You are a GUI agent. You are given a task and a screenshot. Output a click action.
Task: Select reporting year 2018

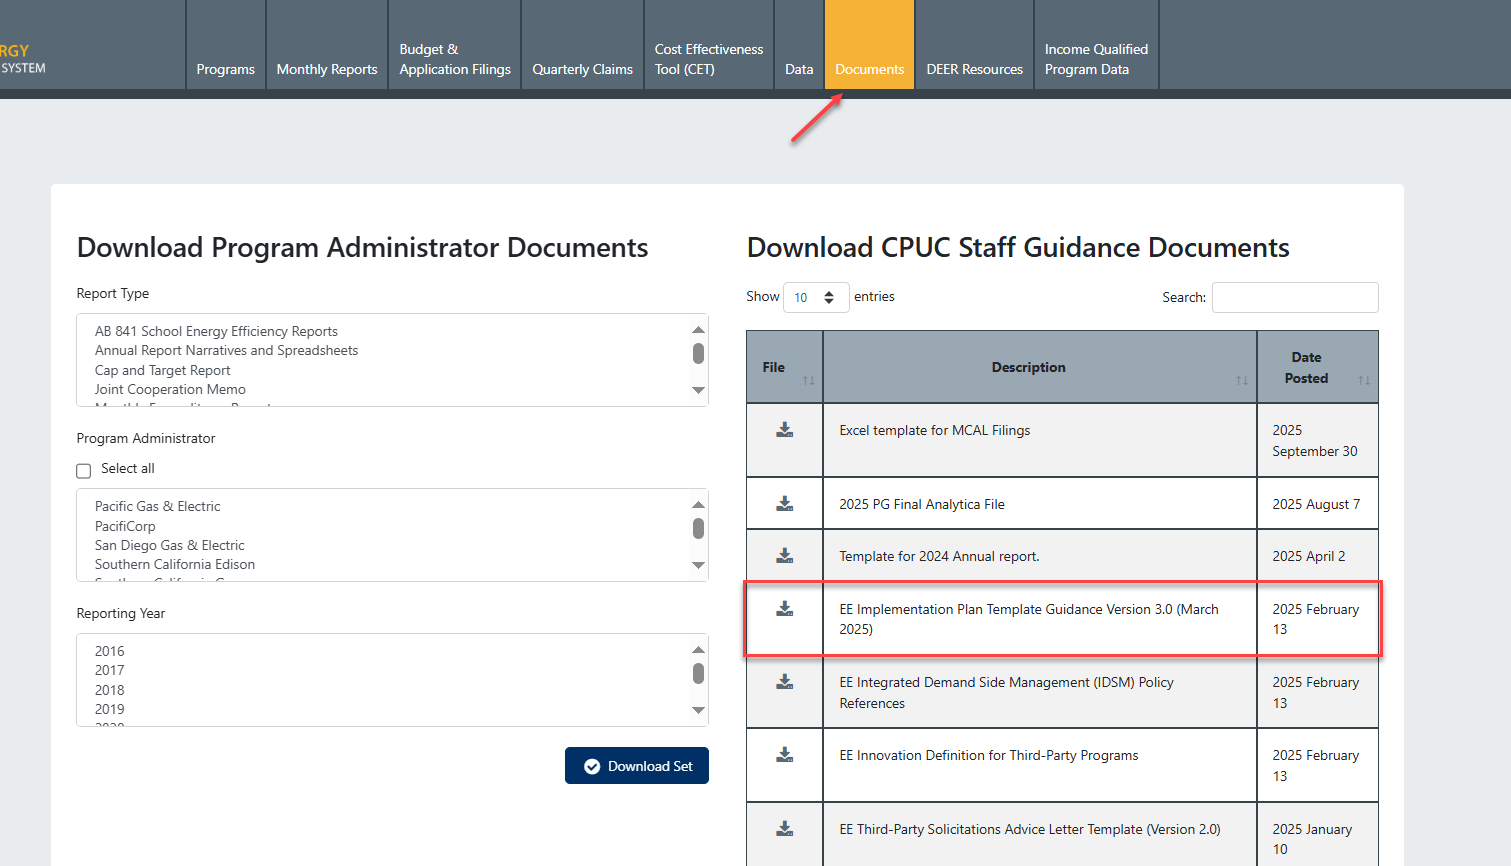point(110,690)
